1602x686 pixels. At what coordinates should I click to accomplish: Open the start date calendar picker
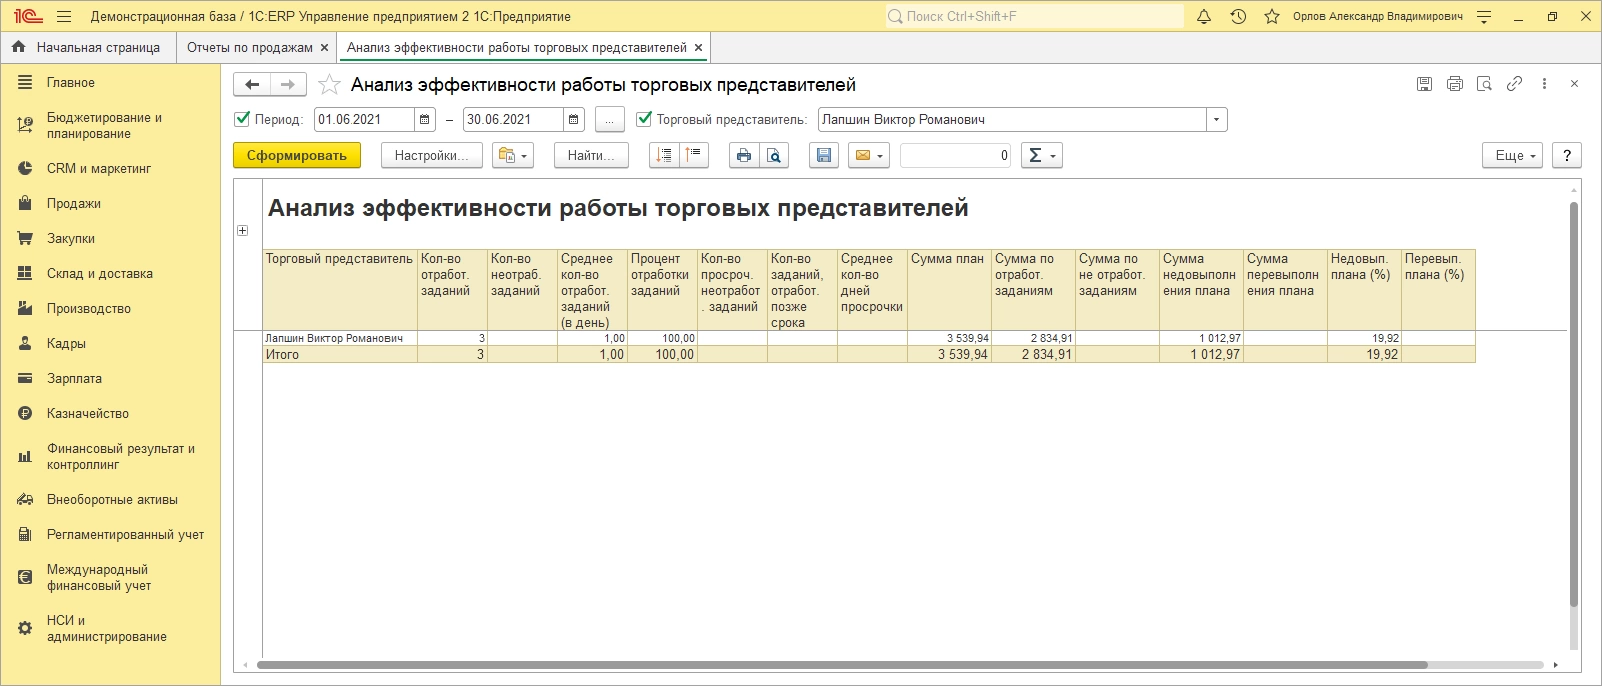click(425, 120)
